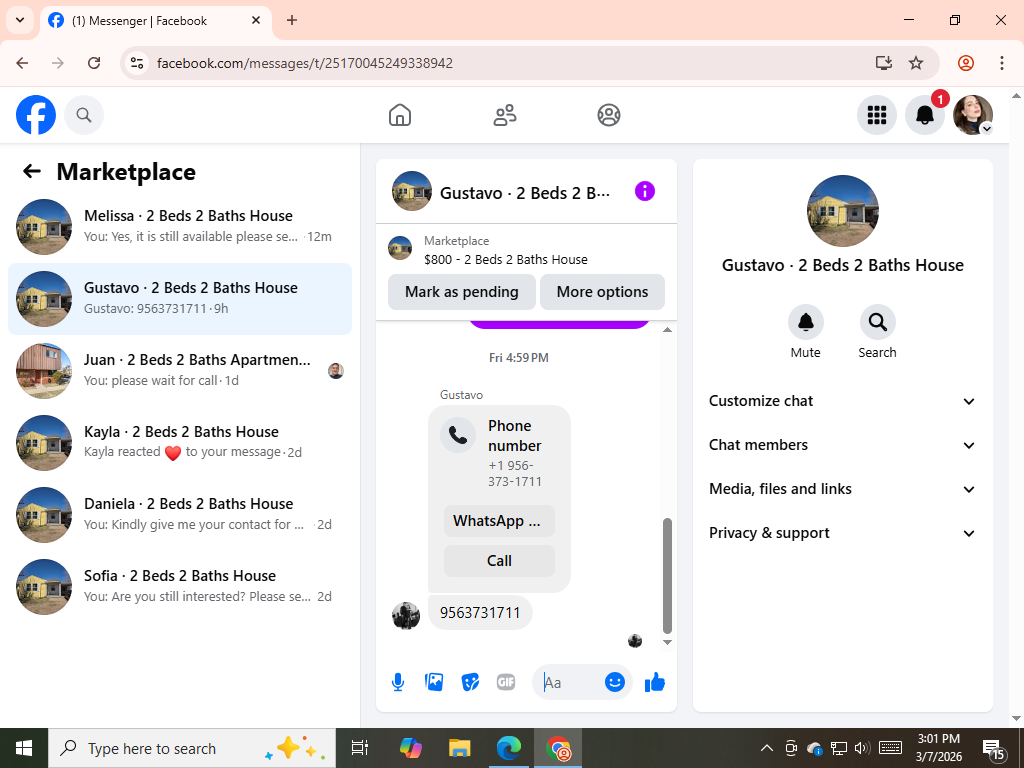Image resolution: width=1024 pixels, height=768 pixels.
Task: Show hidden system tray icons chevron
Action: tap(767, 748)
